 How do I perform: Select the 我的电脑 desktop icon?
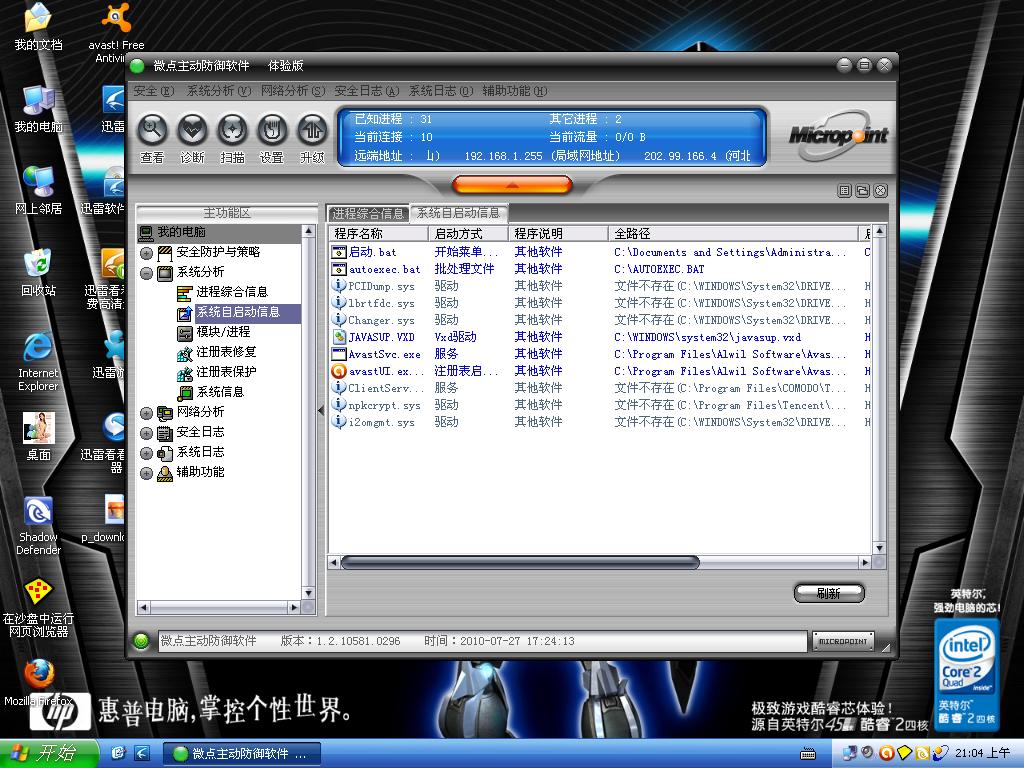point(38,108)
